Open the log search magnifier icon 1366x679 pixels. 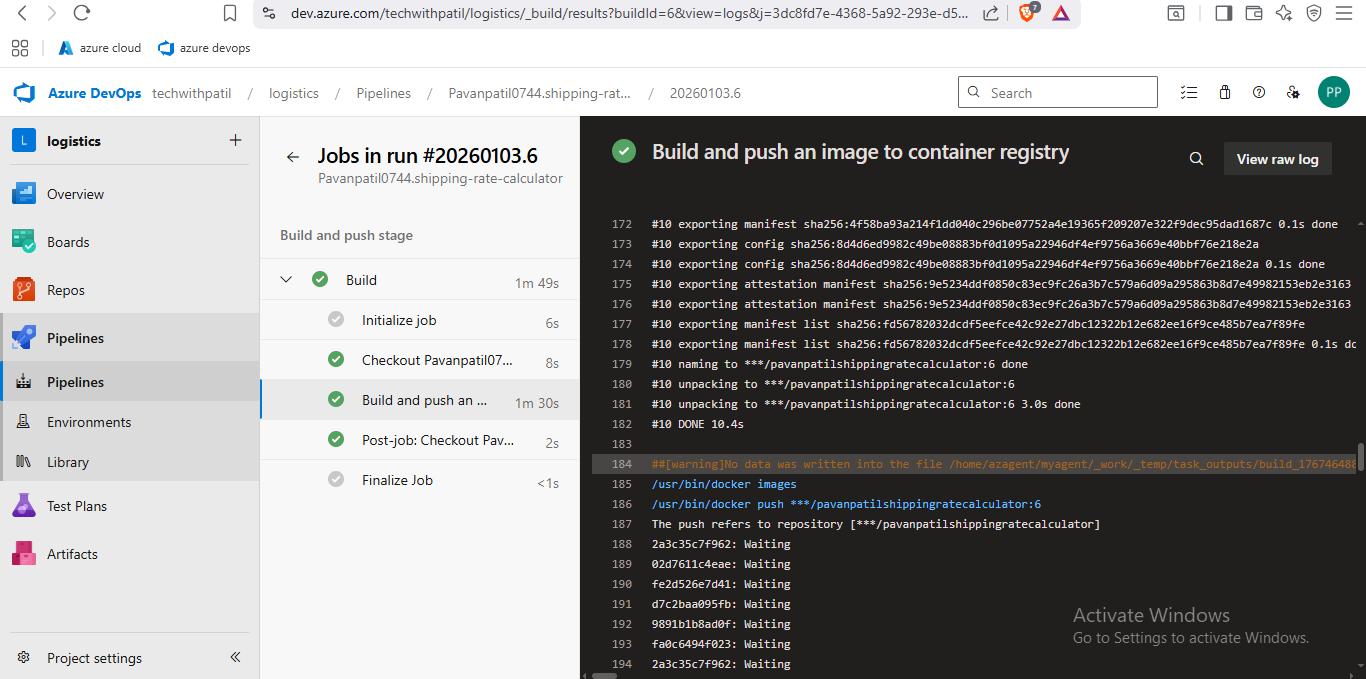point(1196,159)
